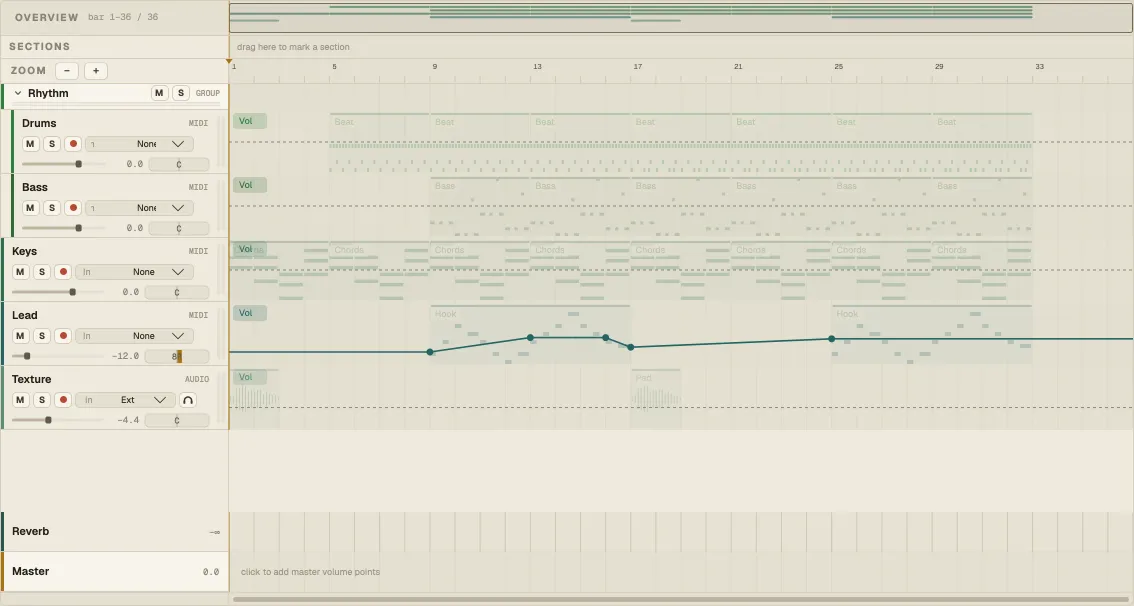Select Lead automation point at bar 13
The image size is (1134, 606).
tap(530, 338)
